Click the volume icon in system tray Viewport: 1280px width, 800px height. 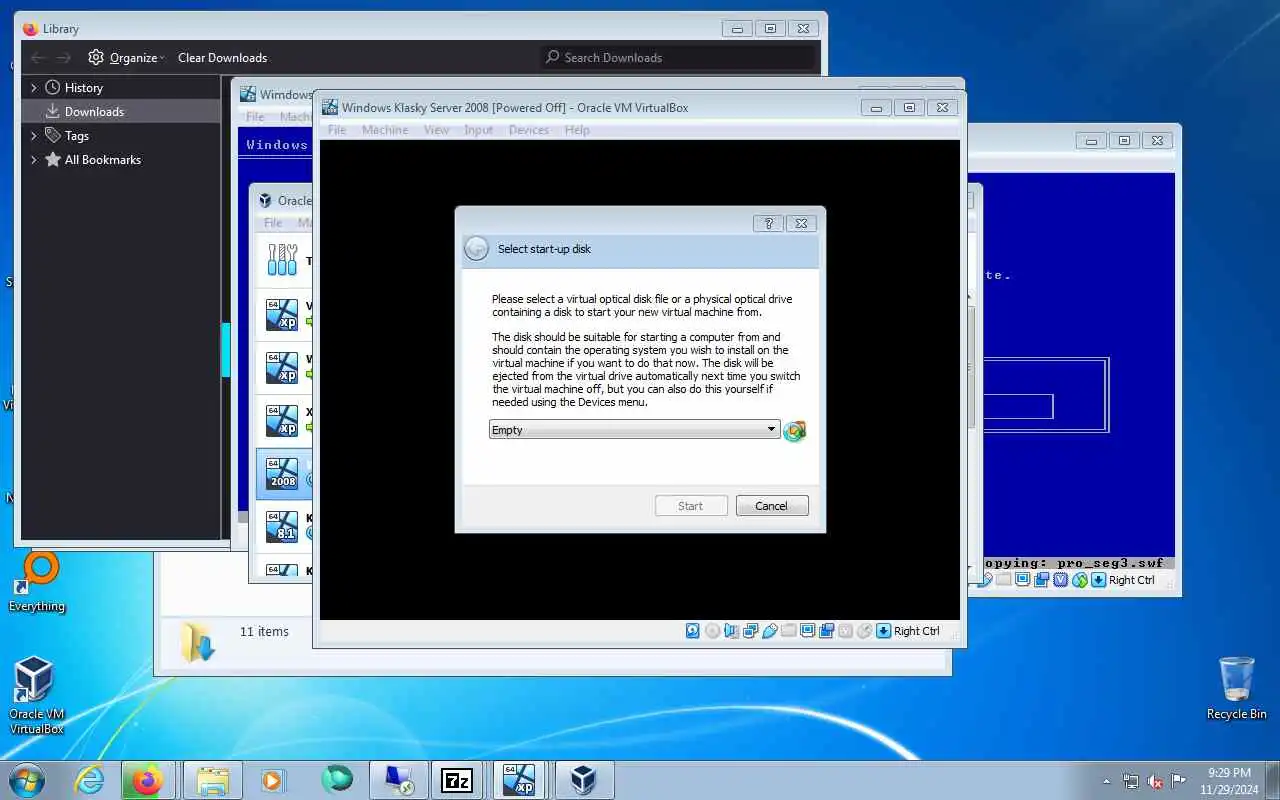1155,781
